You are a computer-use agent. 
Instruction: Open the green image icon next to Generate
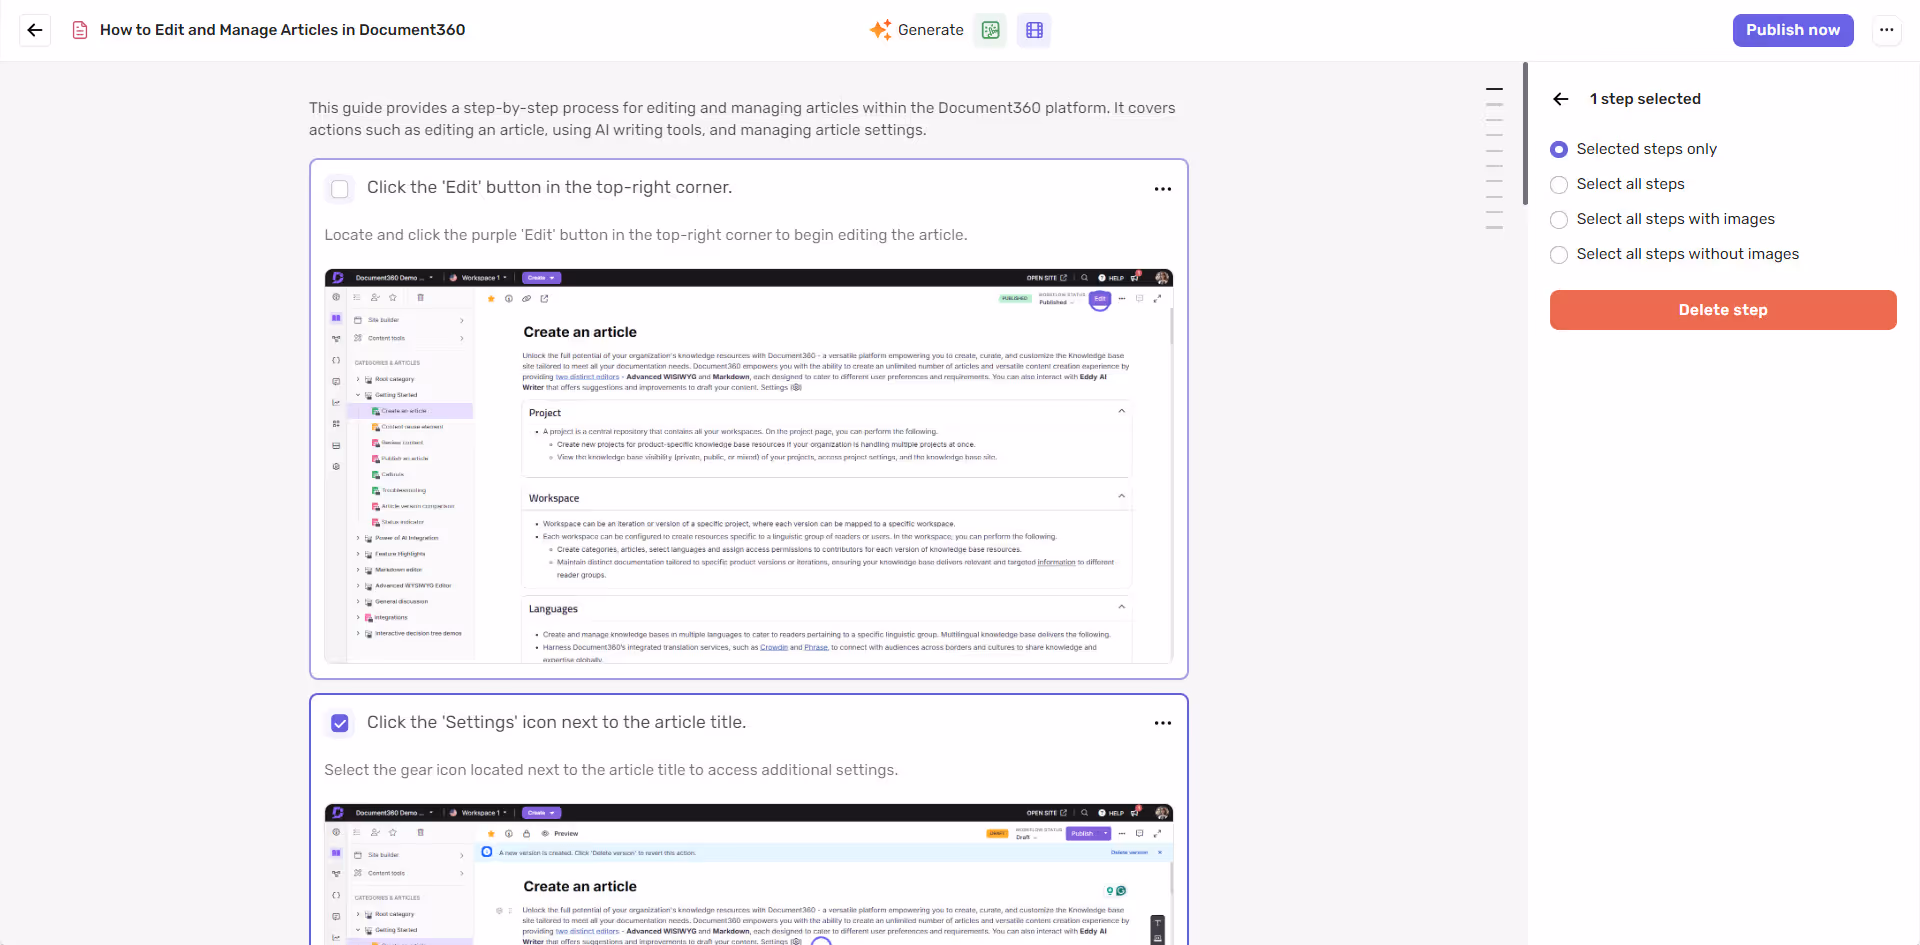click(x=990, y=30)
